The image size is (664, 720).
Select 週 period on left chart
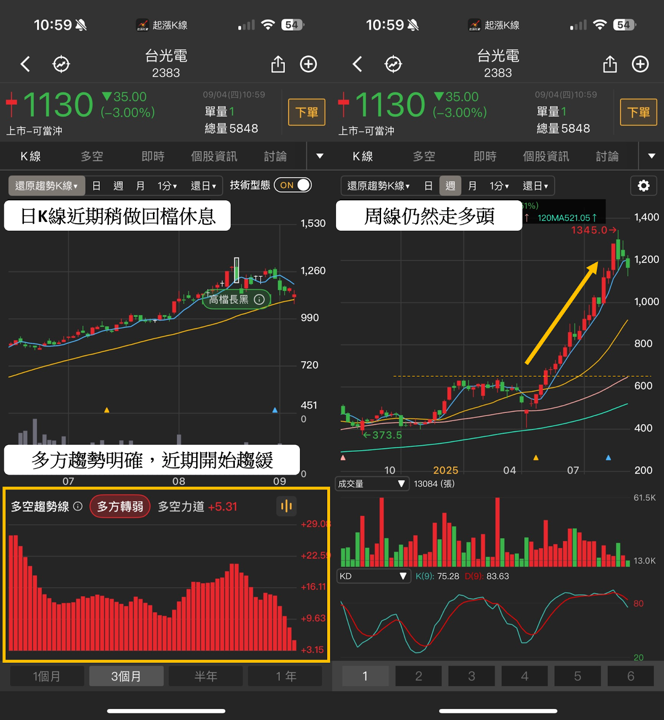[118, 186]
